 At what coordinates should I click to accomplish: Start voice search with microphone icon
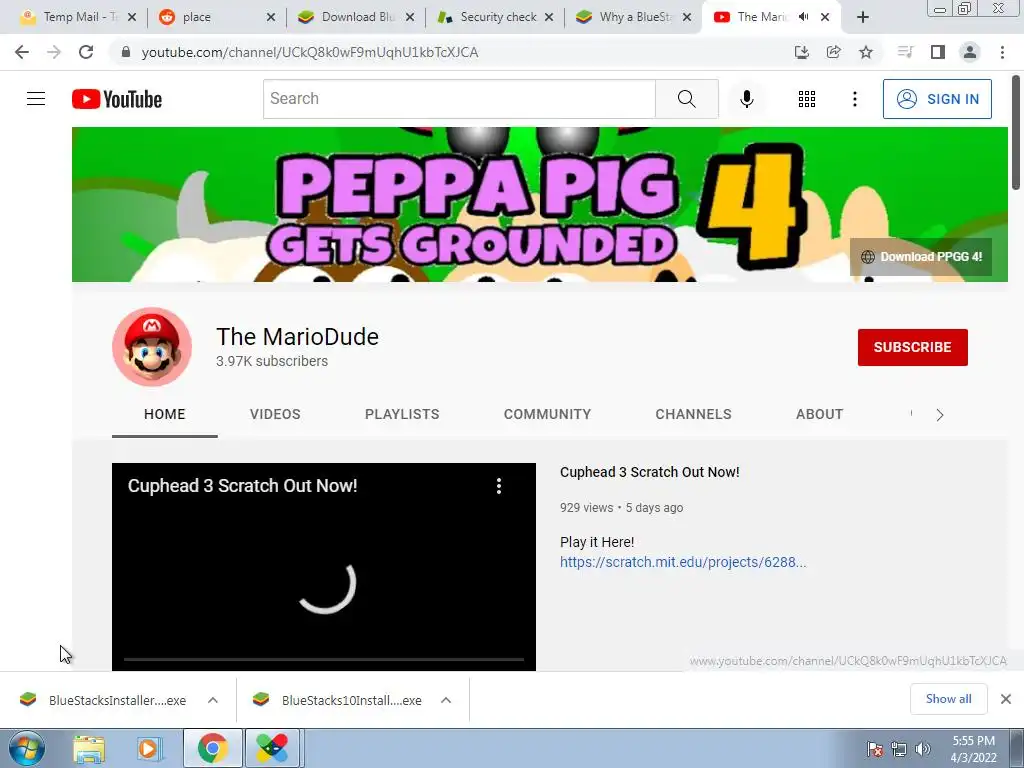746,99
